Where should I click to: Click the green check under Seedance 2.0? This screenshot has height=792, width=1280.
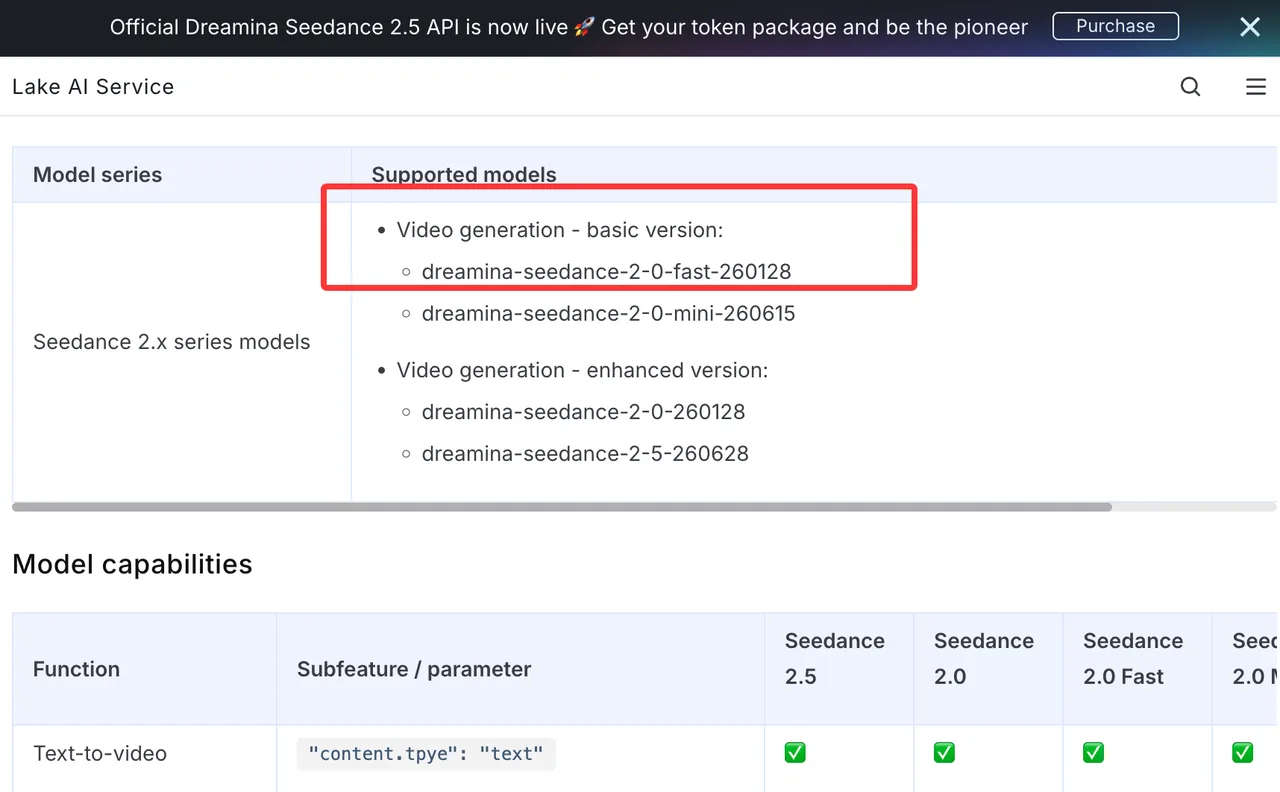944,753
